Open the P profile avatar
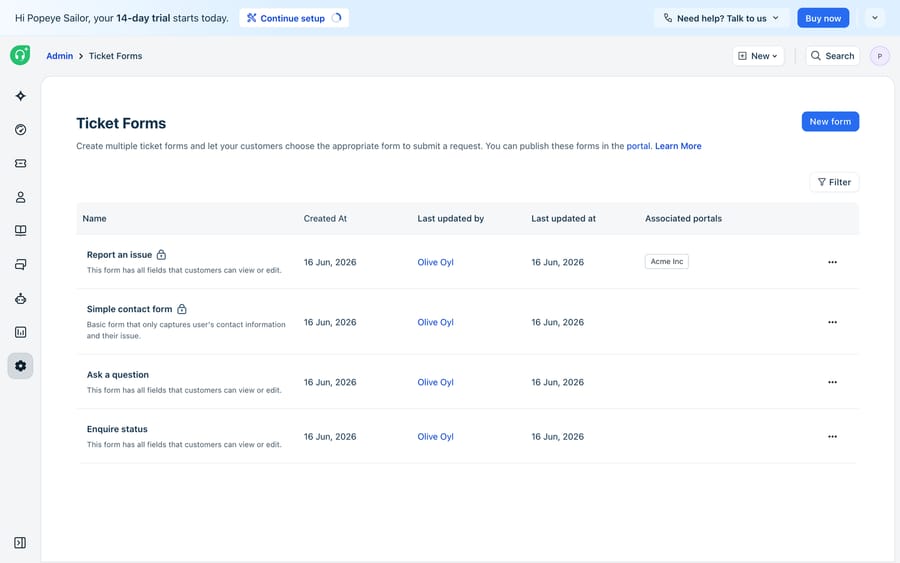Viewport: 900px width, 563px height. pyautogui.click(x=879, y=56)
